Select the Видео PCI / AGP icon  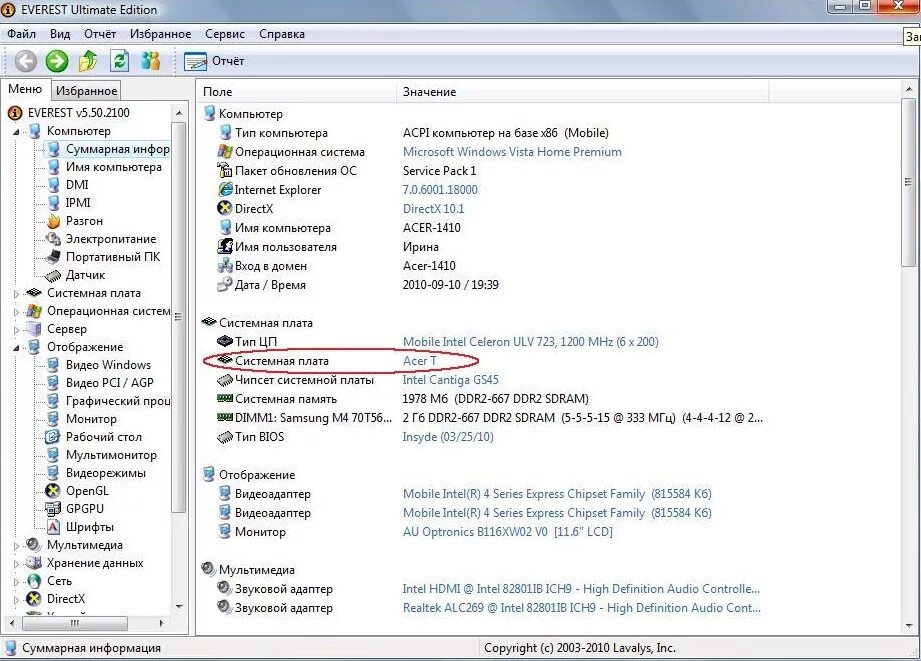tap(53, 383)
